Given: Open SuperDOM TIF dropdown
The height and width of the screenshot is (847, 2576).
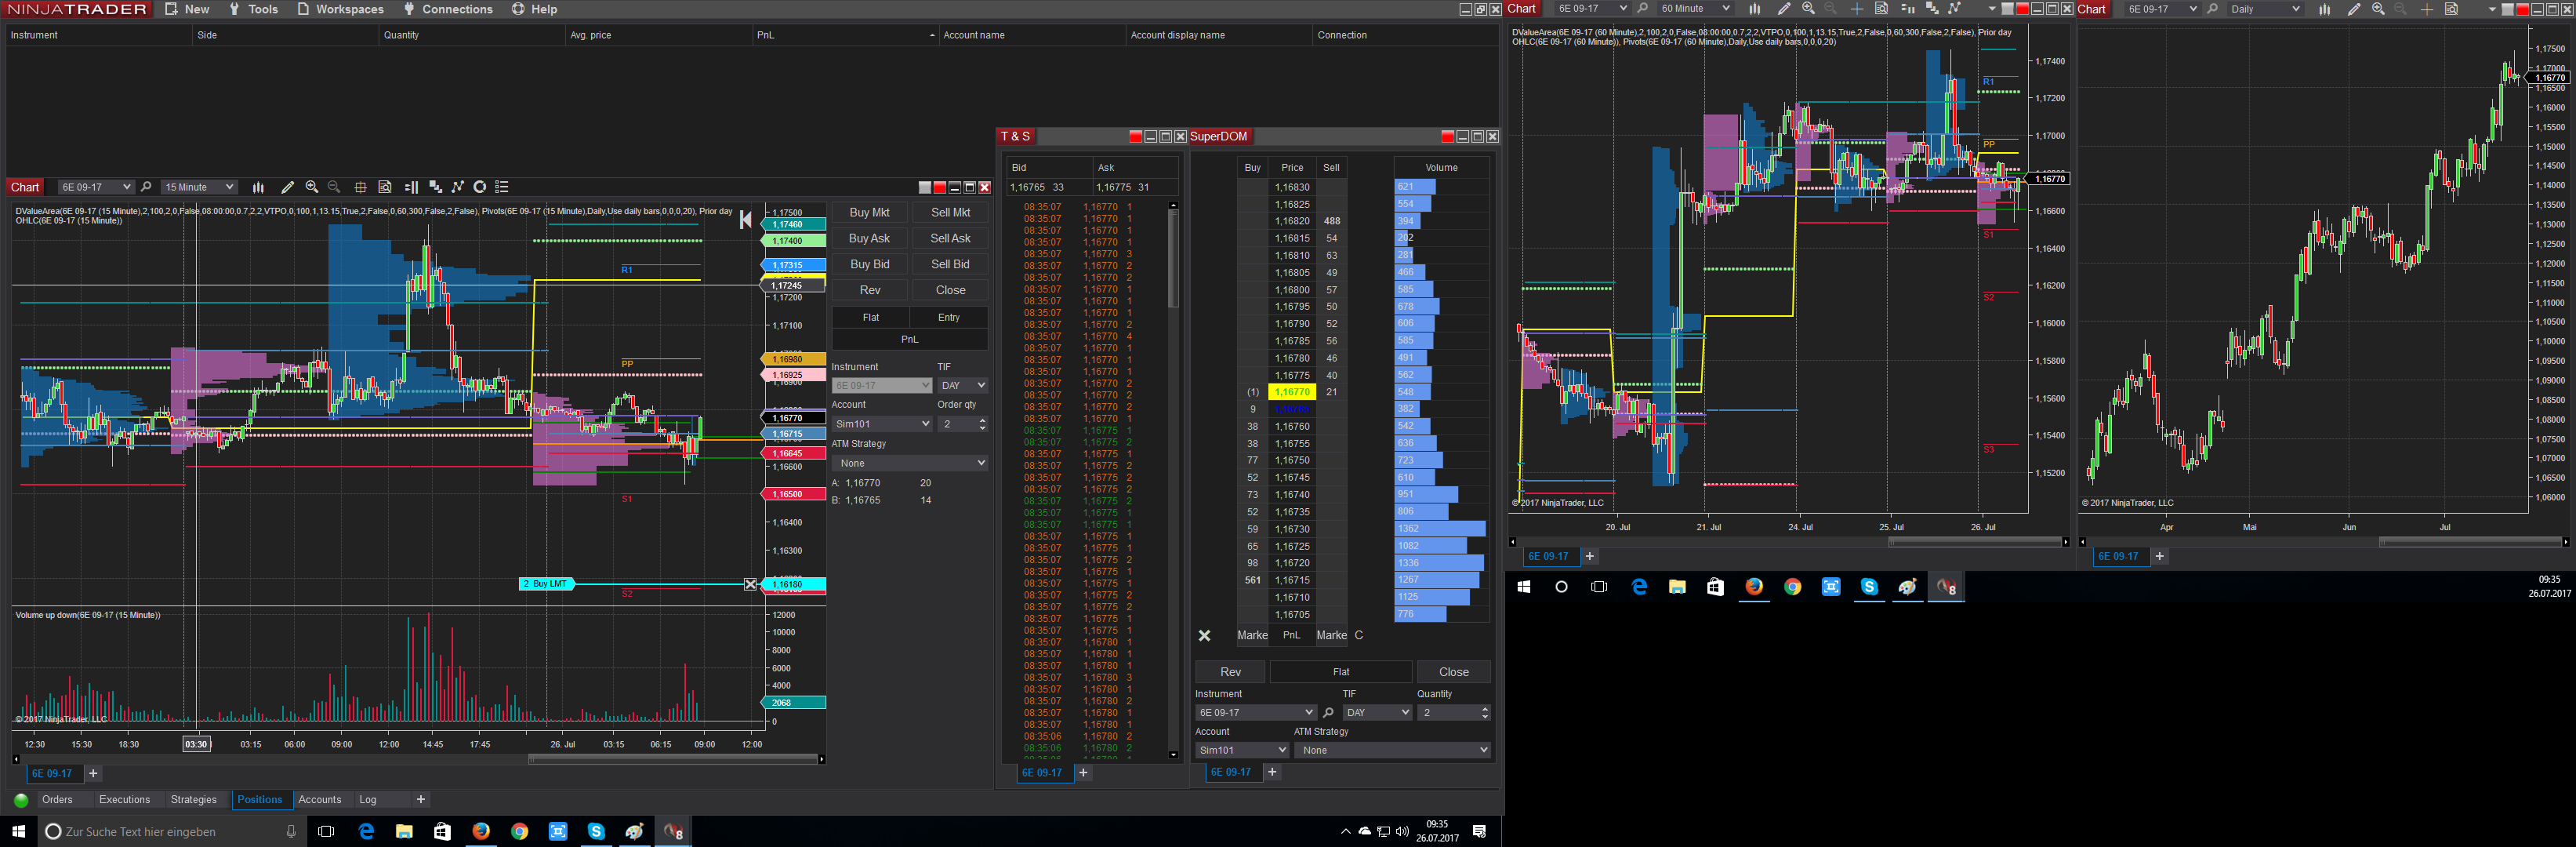Looking at the screenshot, I should coord(1377,713).
